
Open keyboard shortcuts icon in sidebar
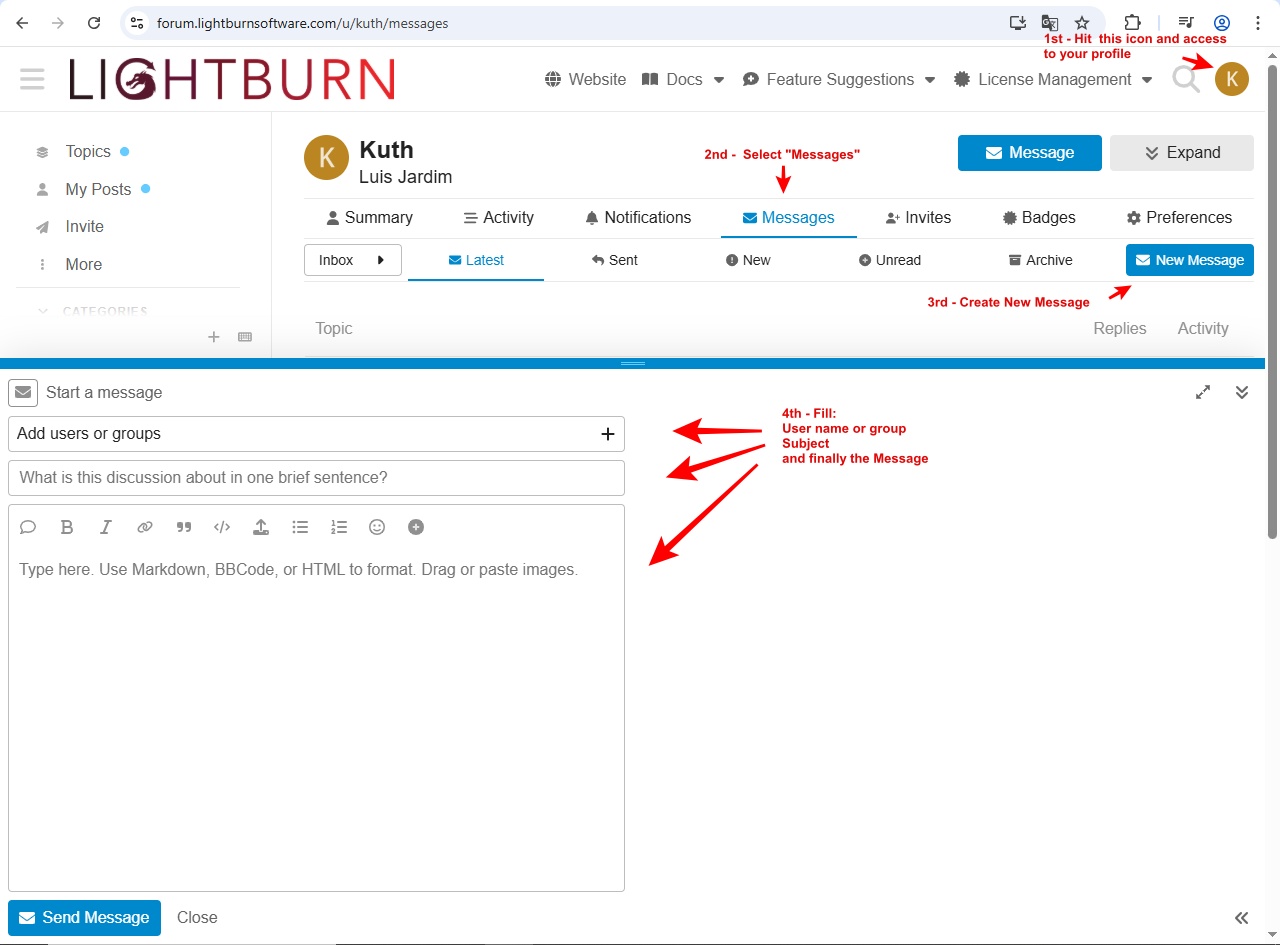pos(245,337)
